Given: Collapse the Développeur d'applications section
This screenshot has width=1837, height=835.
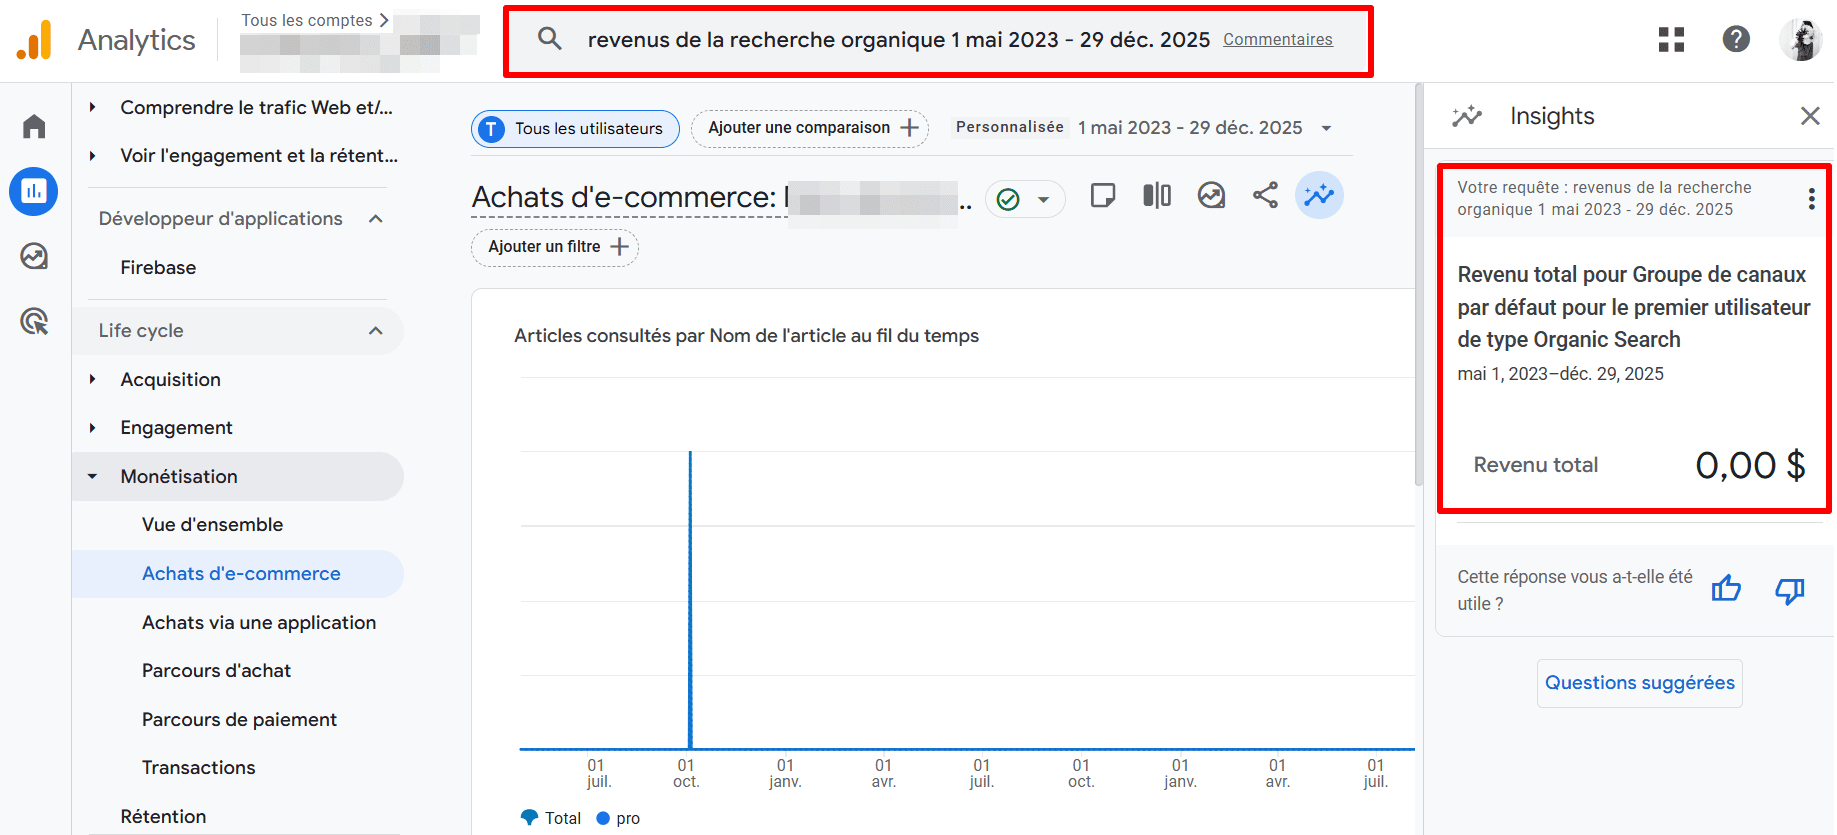Looking at the screenshot, I should (x=376, y=219).
